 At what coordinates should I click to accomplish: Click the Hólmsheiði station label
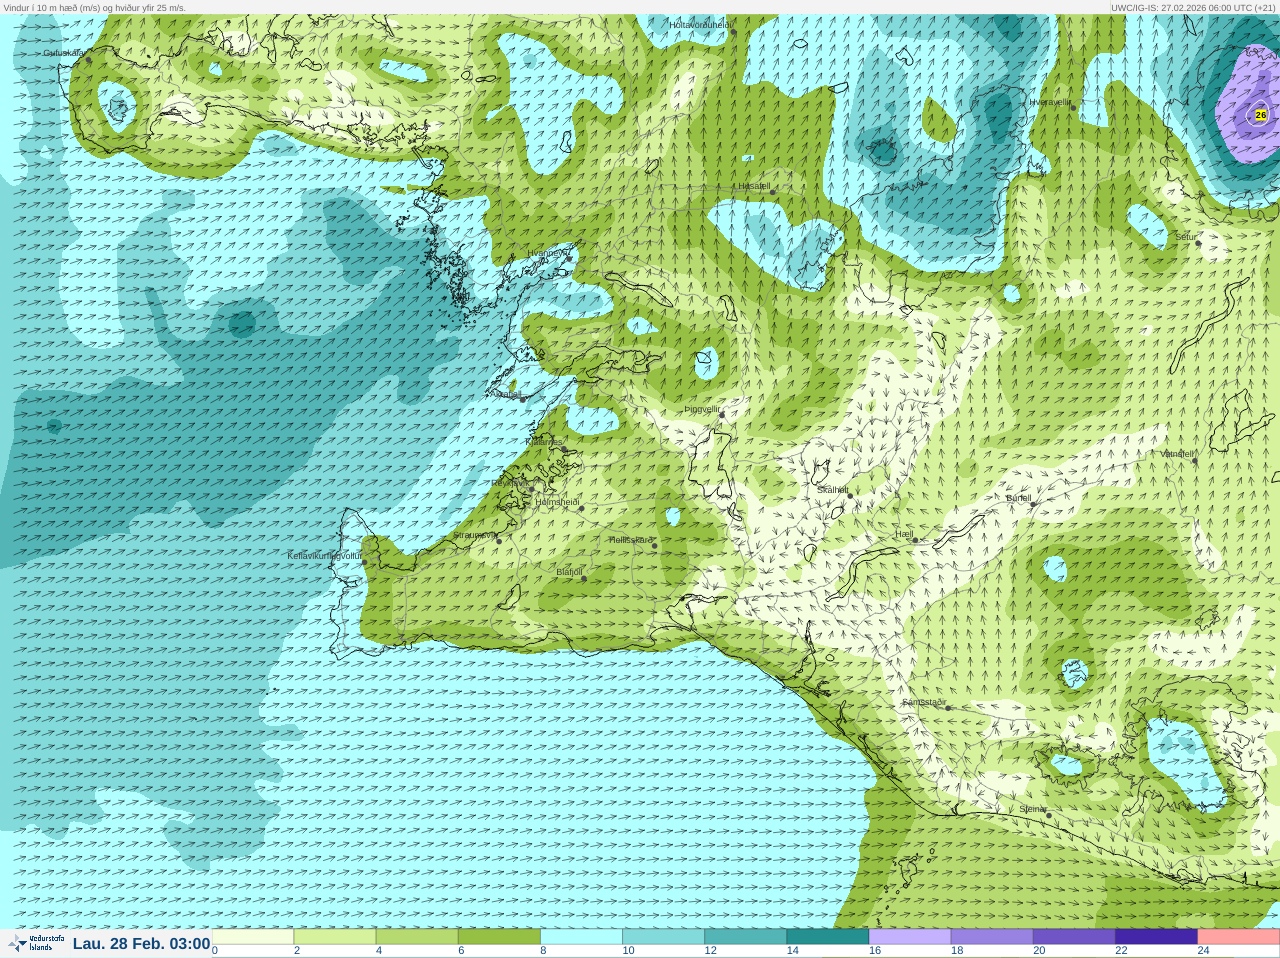[557, 502]
